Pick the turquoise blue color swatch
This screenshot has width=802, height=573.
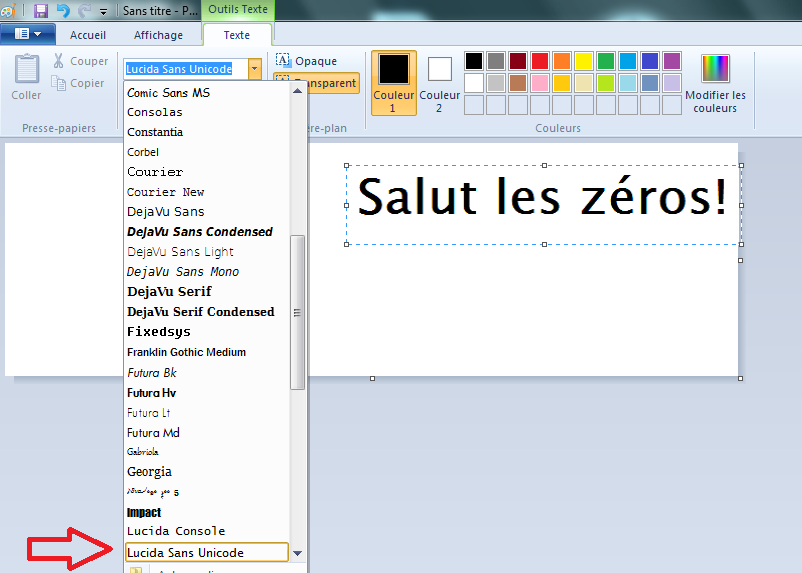point(628,61)
